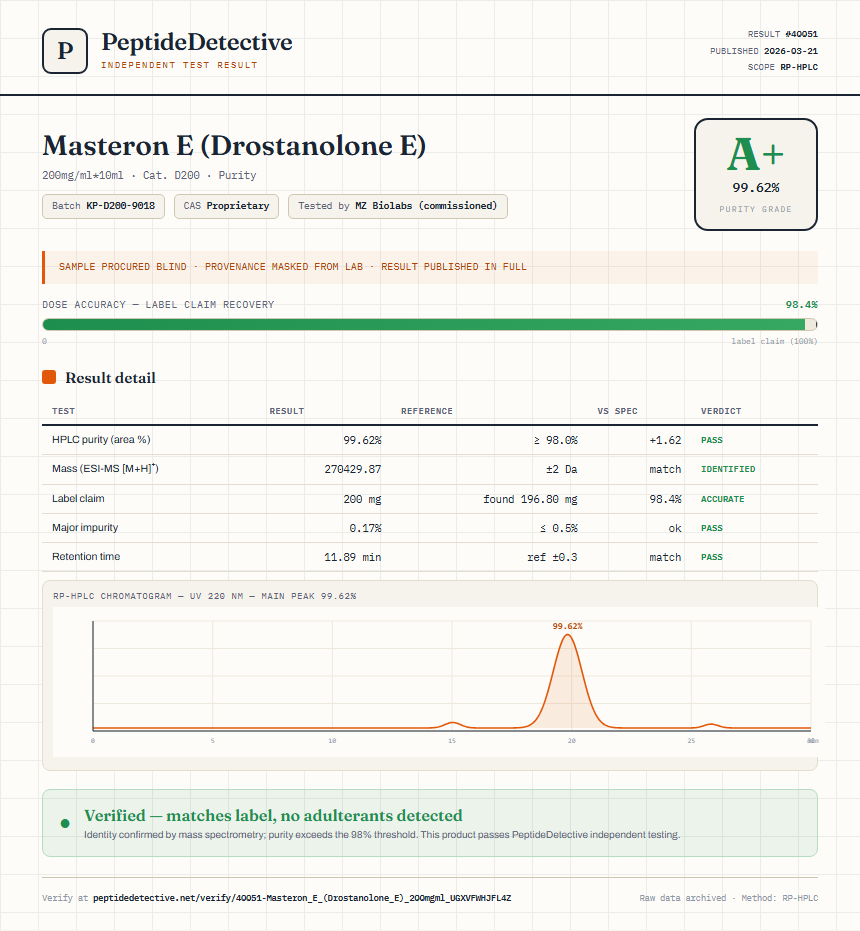This screenshot has height=931, width=860.
Task: Click the label claim (100%) marker text
Action: pos(774,341)
